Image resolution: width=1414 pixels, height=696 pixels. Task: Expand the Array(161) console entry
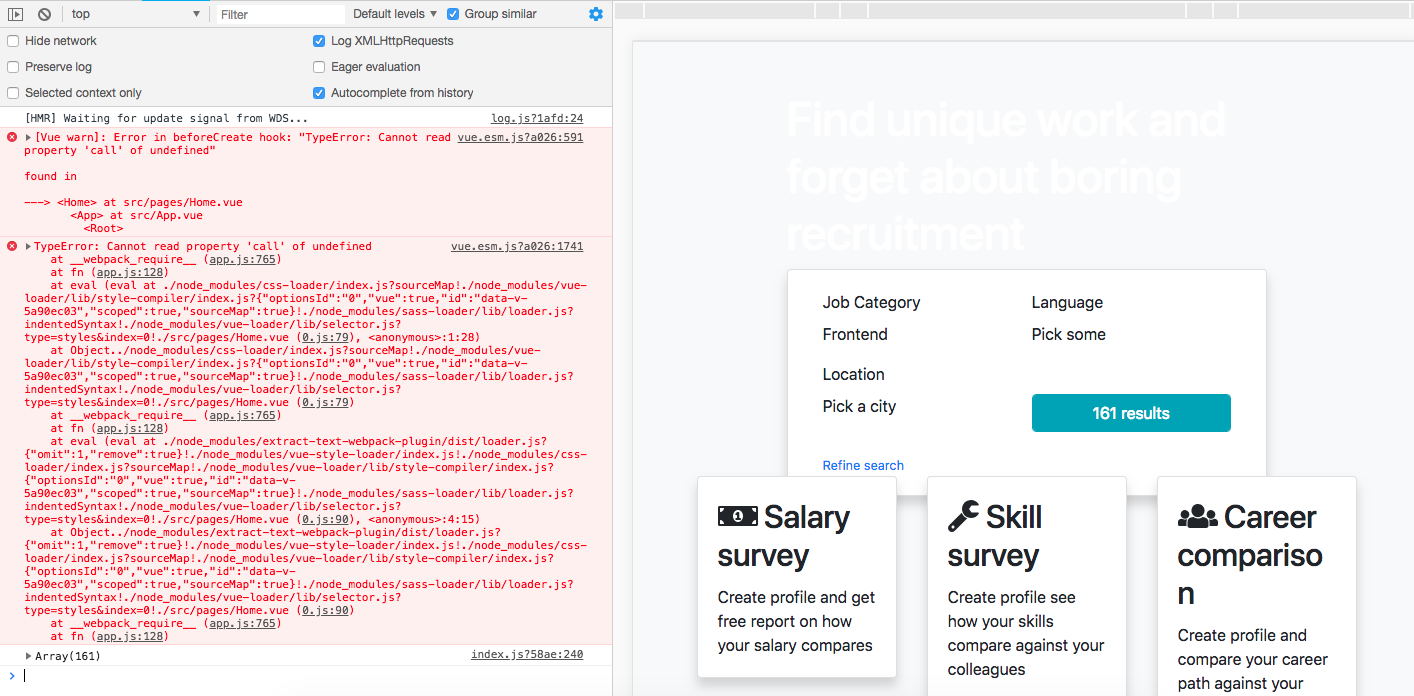(x=27, y=654)
